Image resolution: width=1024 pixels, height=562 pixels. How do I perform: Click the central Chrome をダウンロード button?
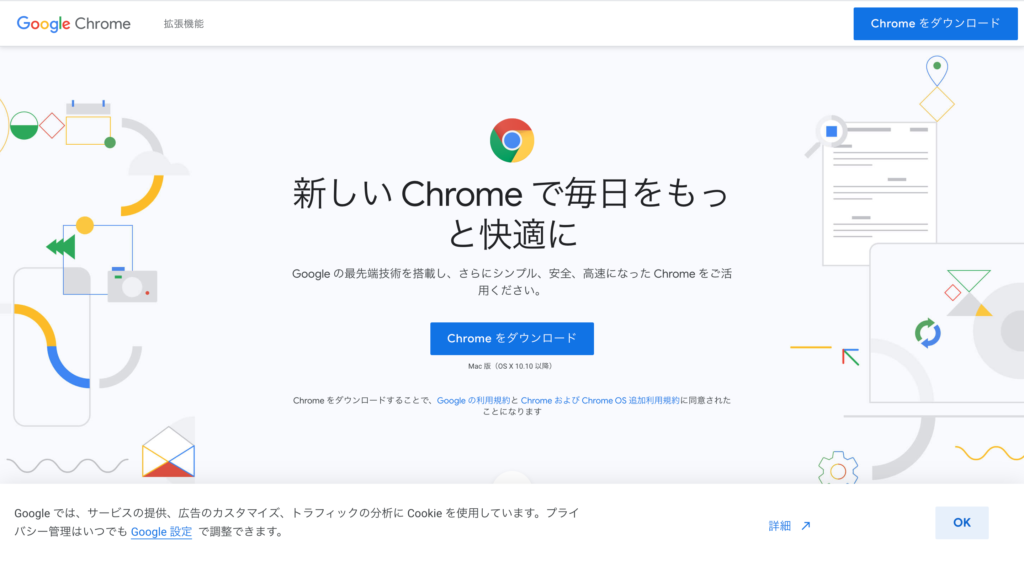pyautogui.click(x=512, y=338)
